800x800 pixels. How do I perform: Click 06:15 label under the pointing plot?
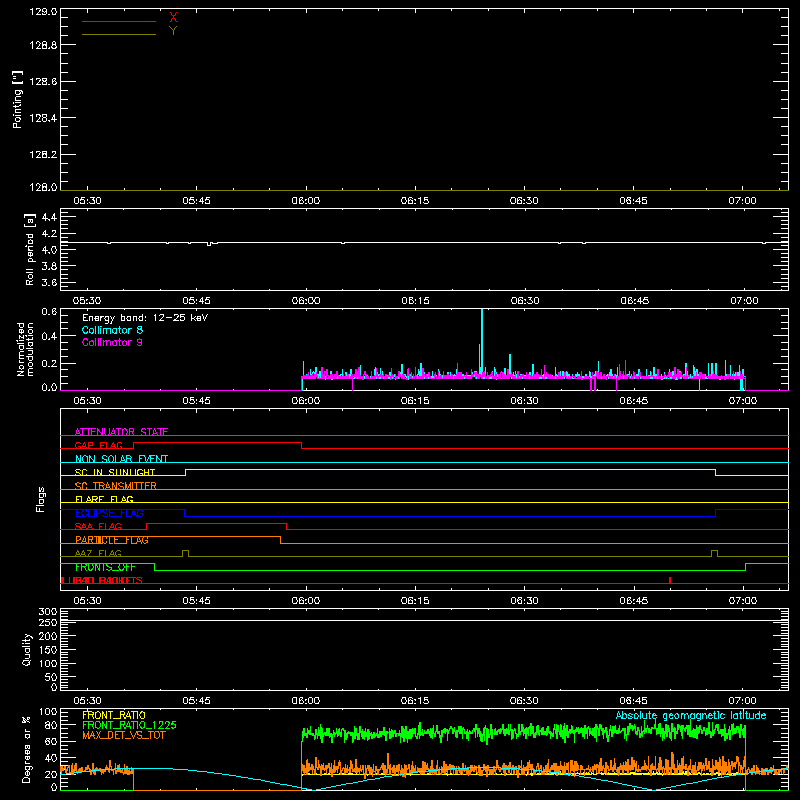[x=415, y=201]
